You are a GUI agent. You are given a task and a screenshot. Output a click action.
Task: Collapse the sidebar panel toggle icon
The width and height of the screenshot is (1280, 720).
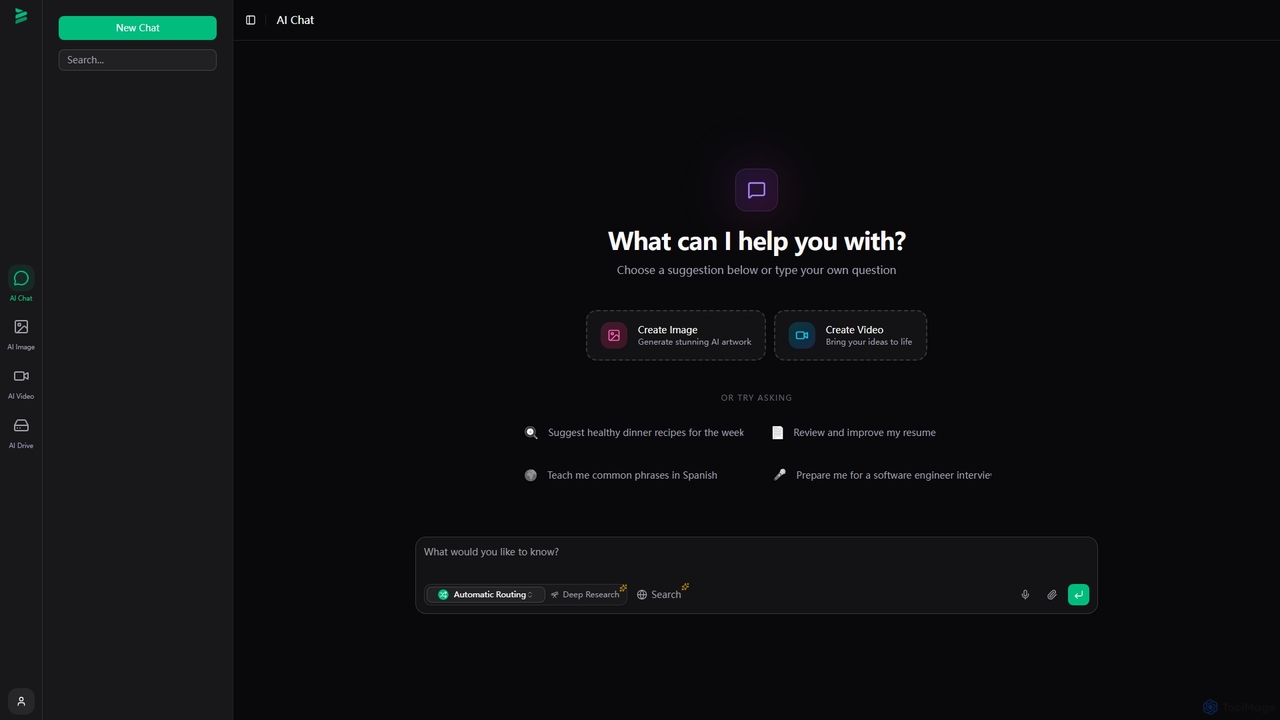251,20
